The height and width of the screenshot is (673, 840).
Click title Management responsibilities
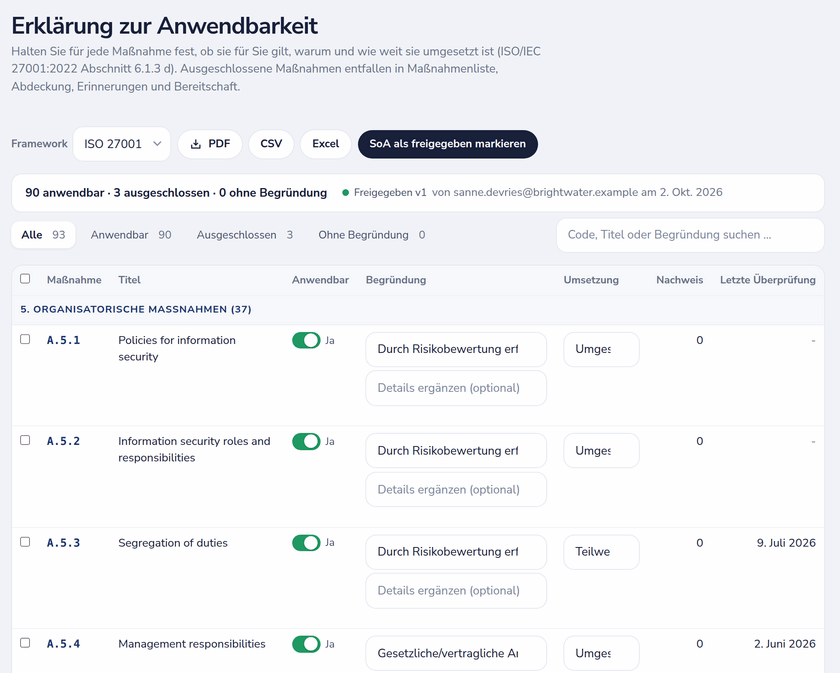click(x=192, y=644)
